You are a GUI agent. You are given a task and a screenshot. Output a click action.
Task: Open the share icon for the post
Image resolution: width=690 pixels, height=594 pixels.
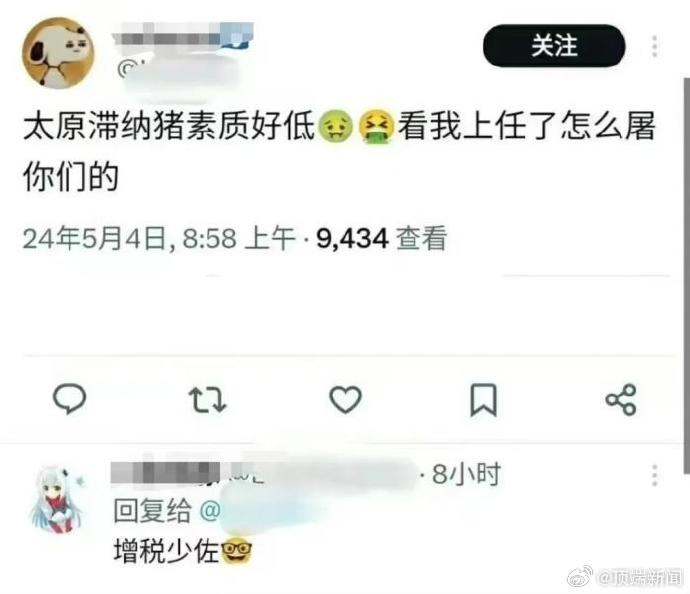(621, 400)
